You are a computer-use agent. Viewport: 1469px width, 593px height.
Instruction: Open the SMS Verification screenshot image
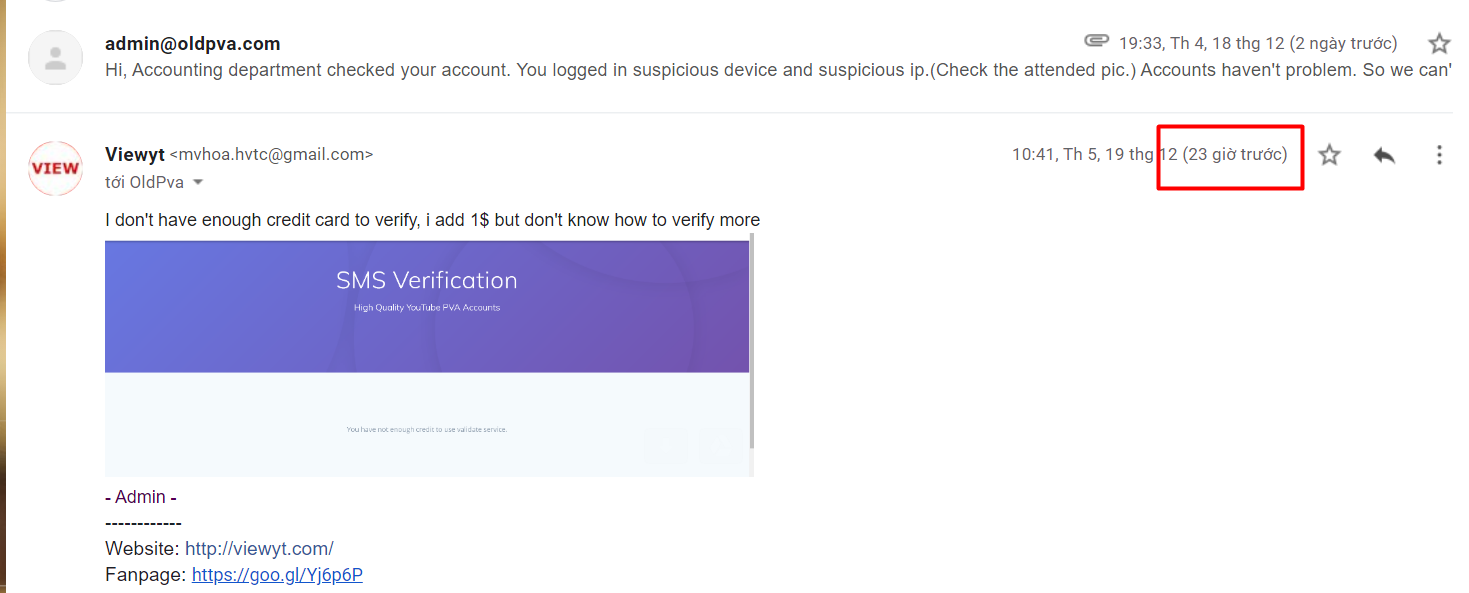(427, 358)
